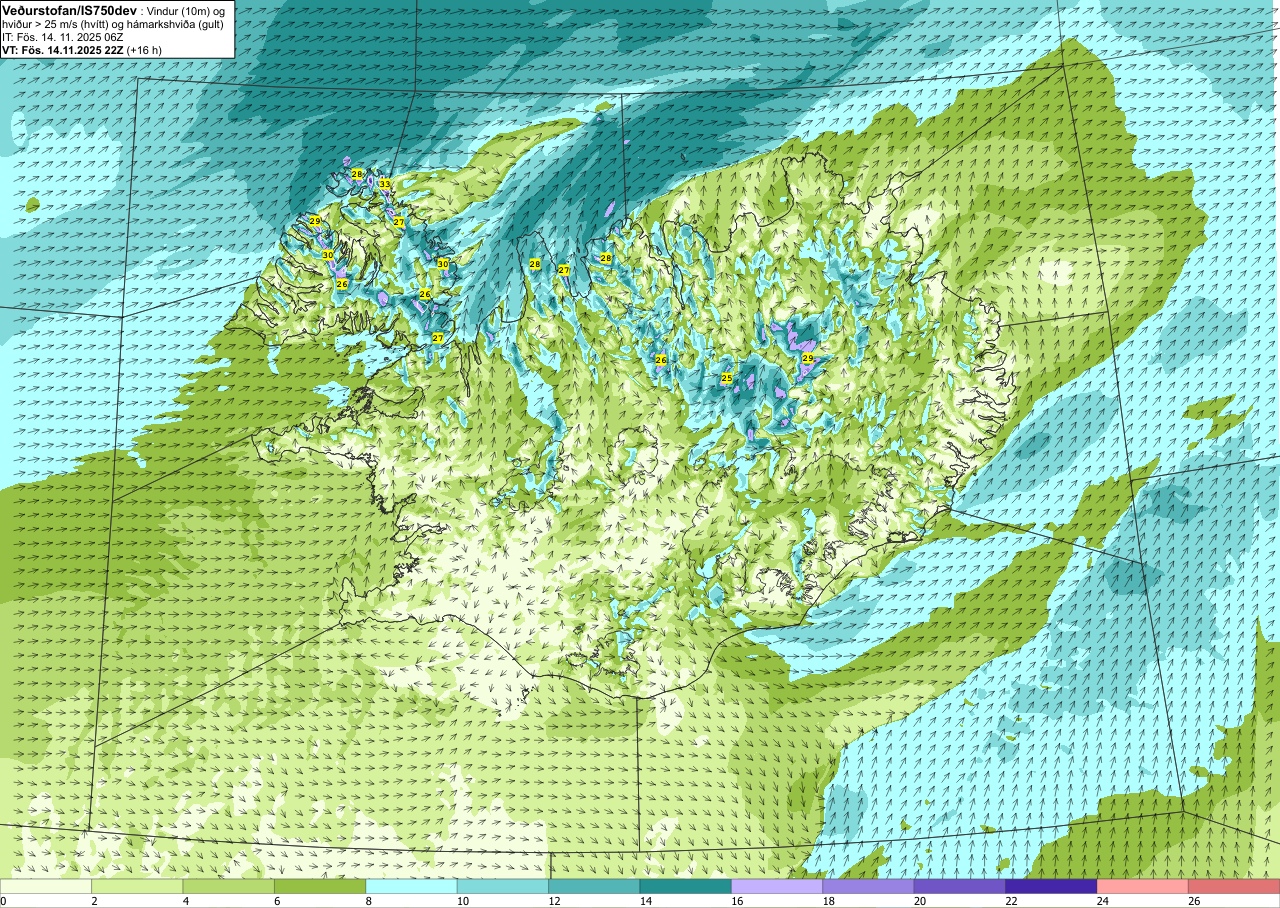Click the legend scale number 24
The image size is (1280, 908).
coord(1101,901)
